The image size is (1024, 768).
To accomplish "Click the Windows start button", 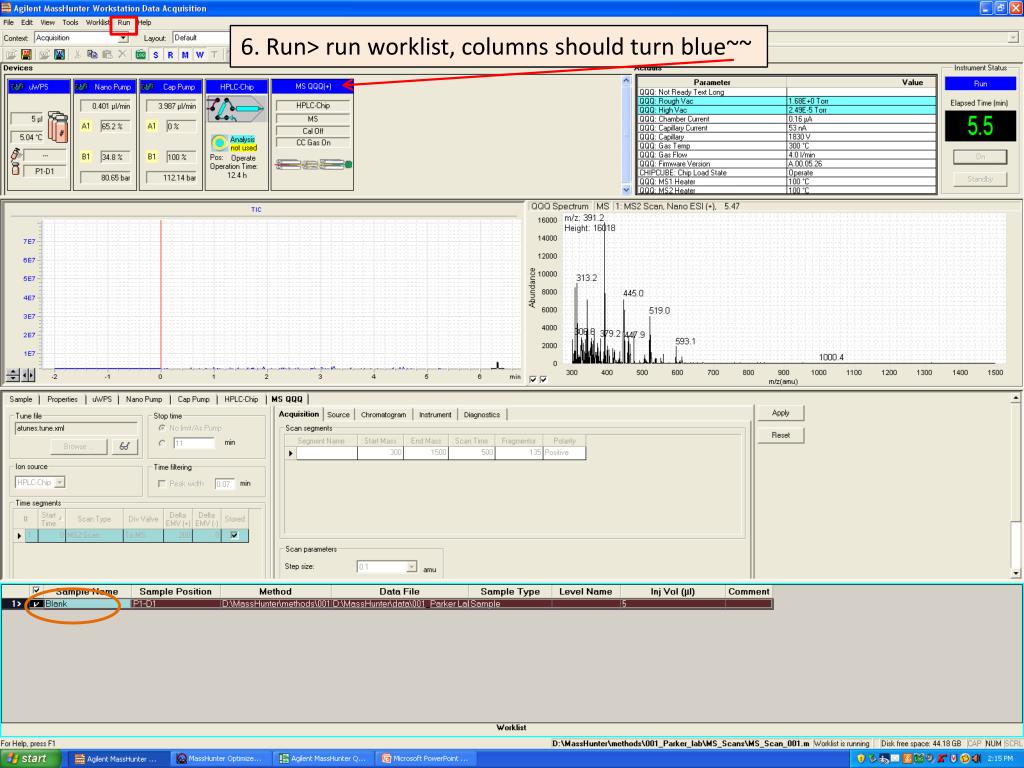I will 30,758.
